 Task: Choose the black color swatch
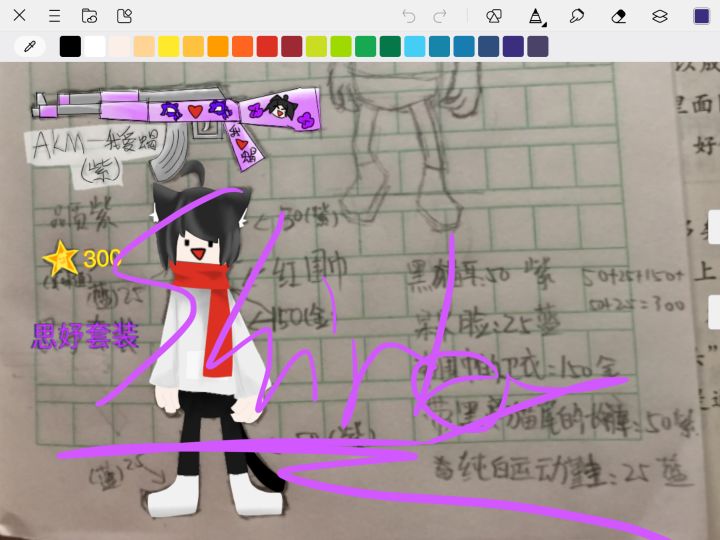(70, 46)
